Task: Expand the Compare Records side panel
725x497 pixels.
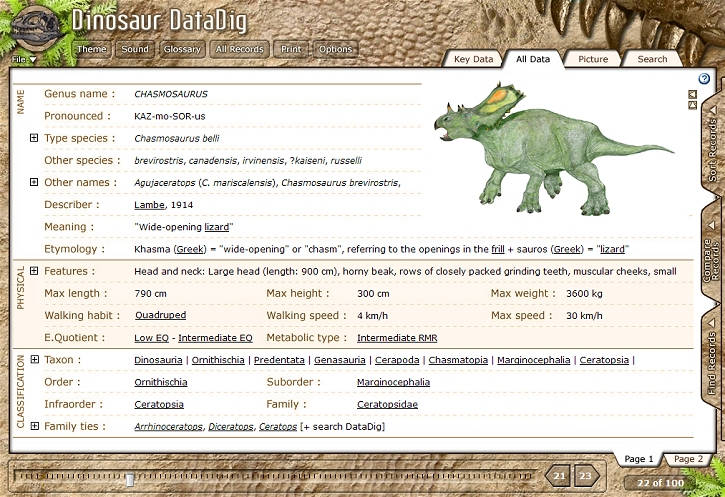Action: pyautogui.click(x=713, y=253)
